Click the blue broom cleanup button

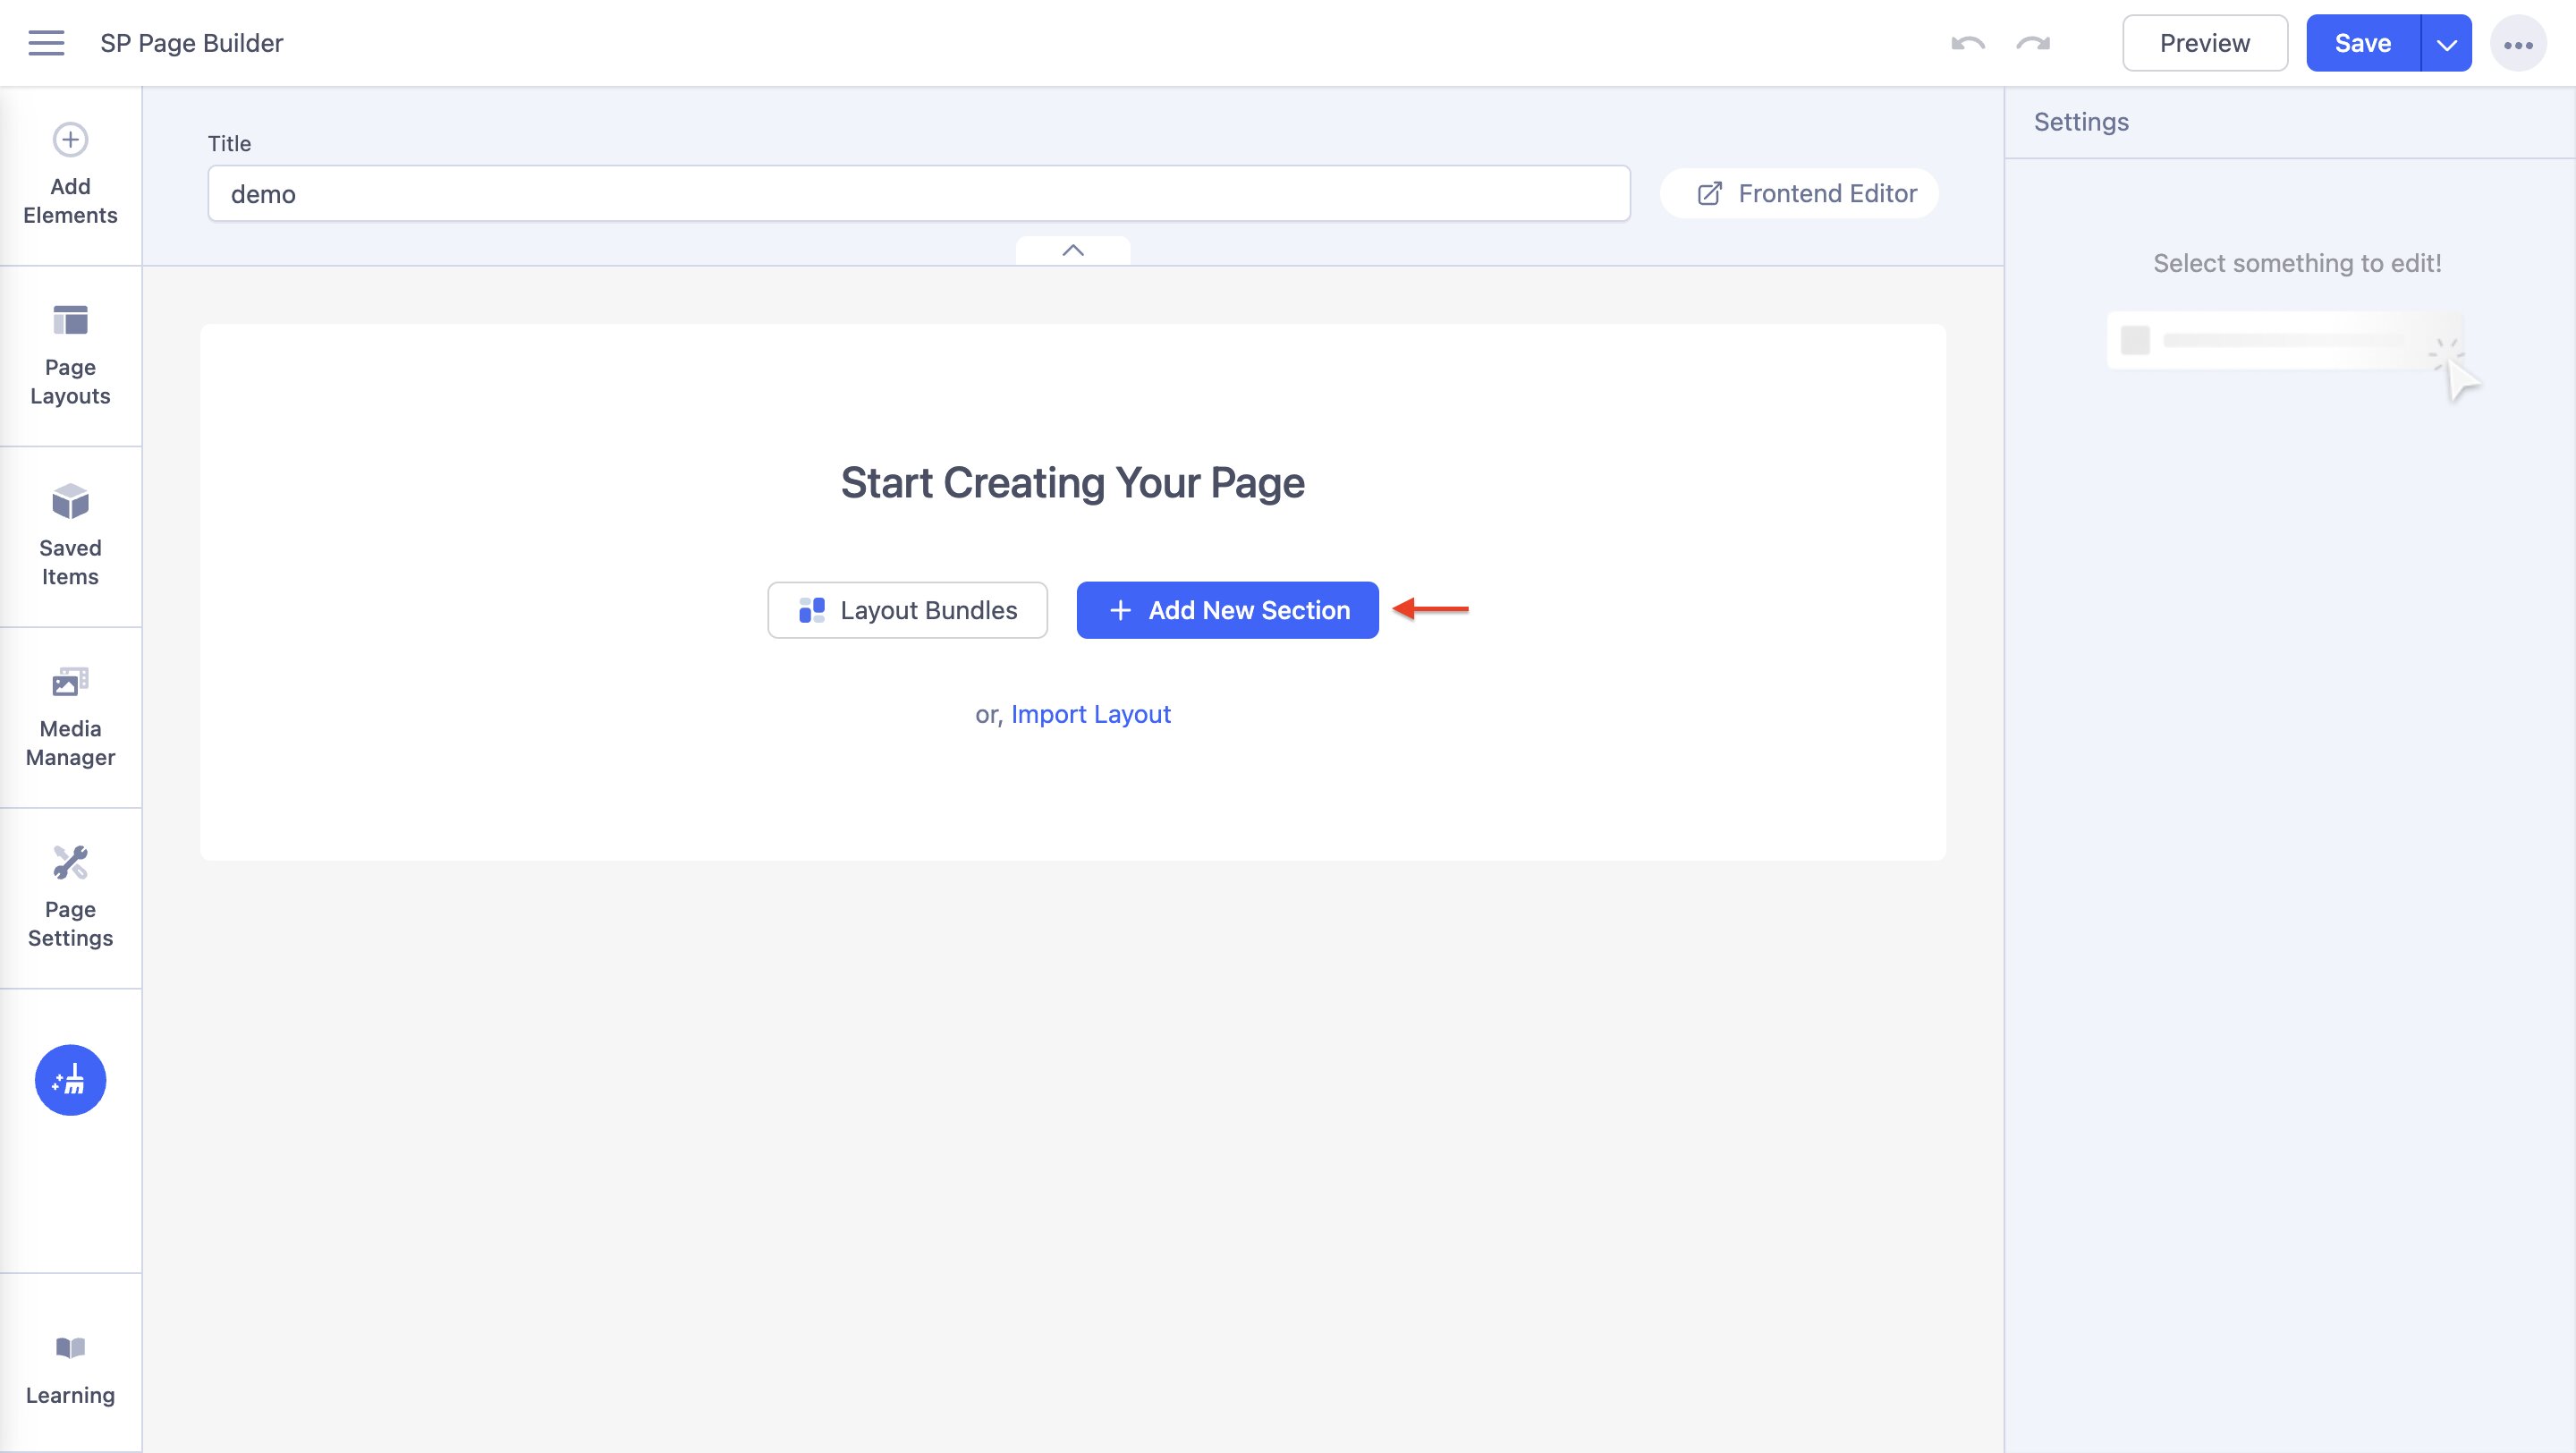[x=70, y=1080]
